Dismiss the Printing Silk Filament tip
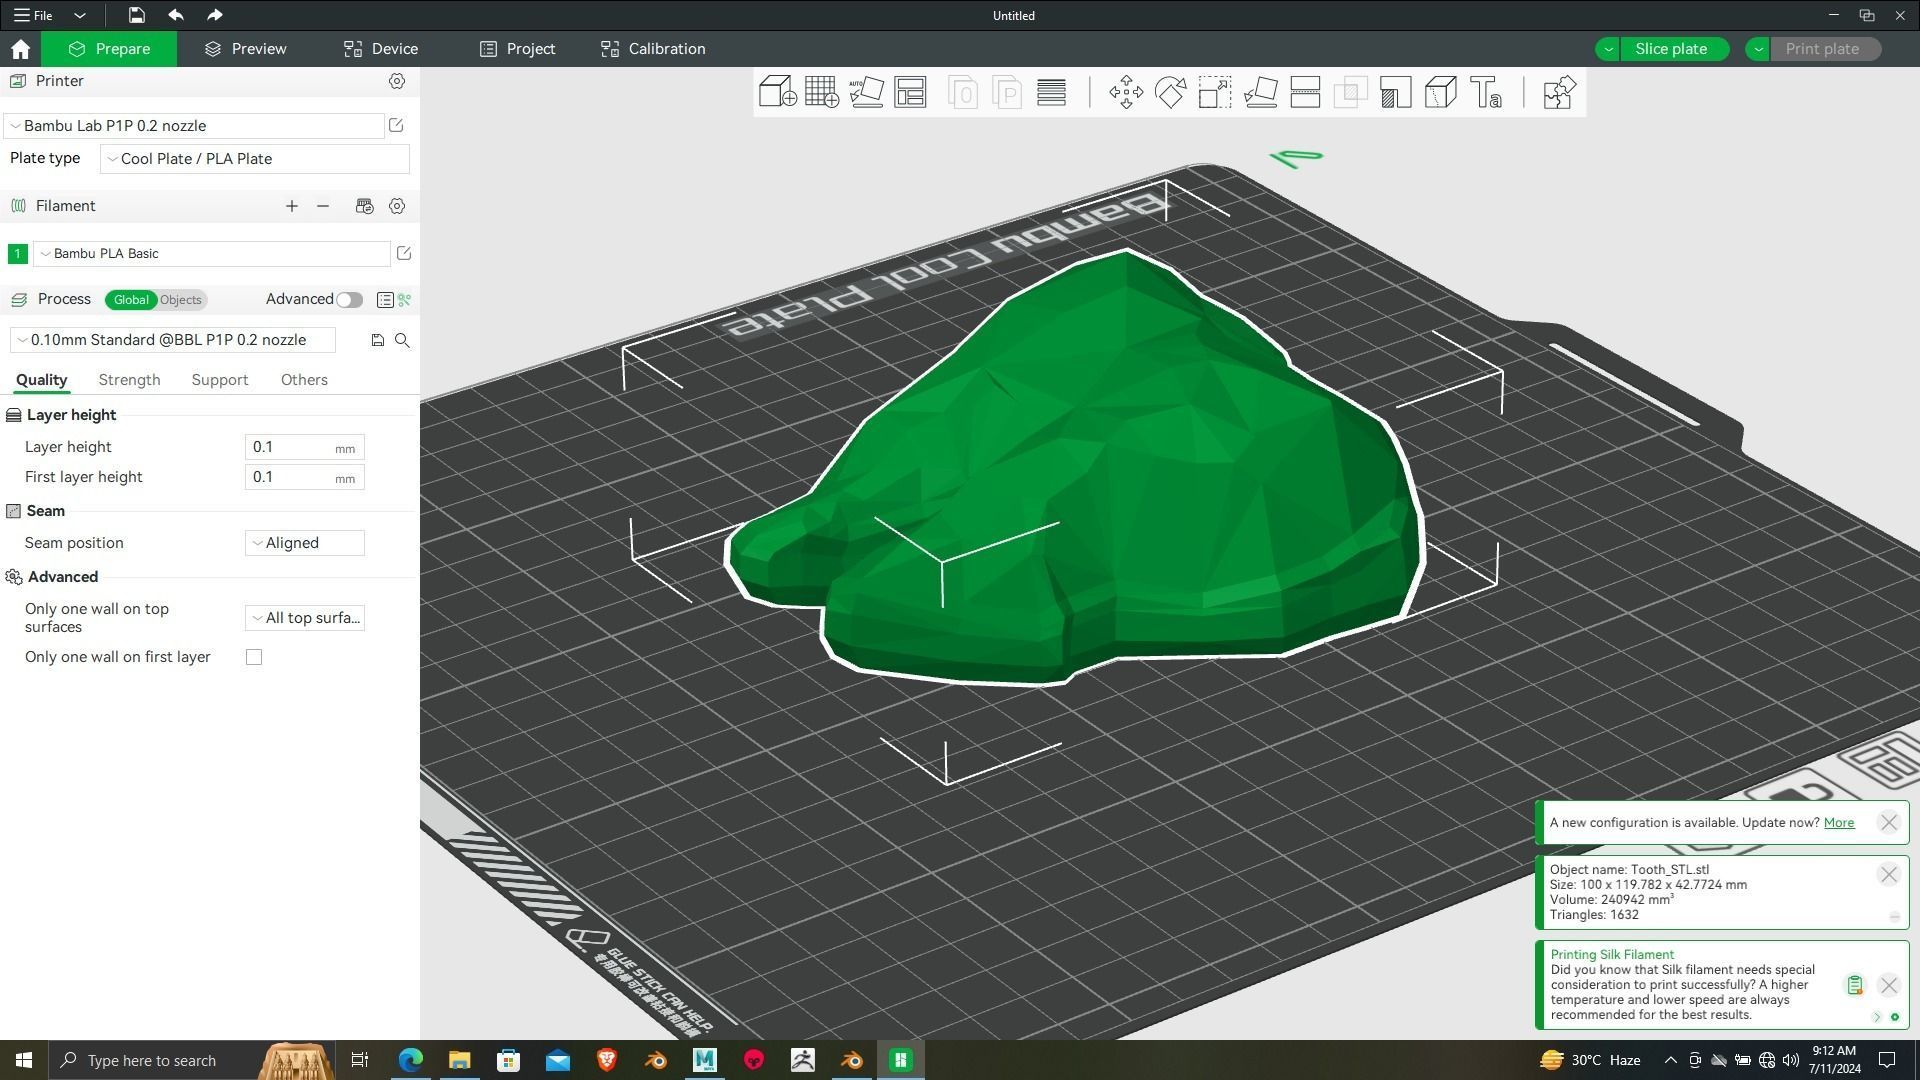 tap(1888, 985)
